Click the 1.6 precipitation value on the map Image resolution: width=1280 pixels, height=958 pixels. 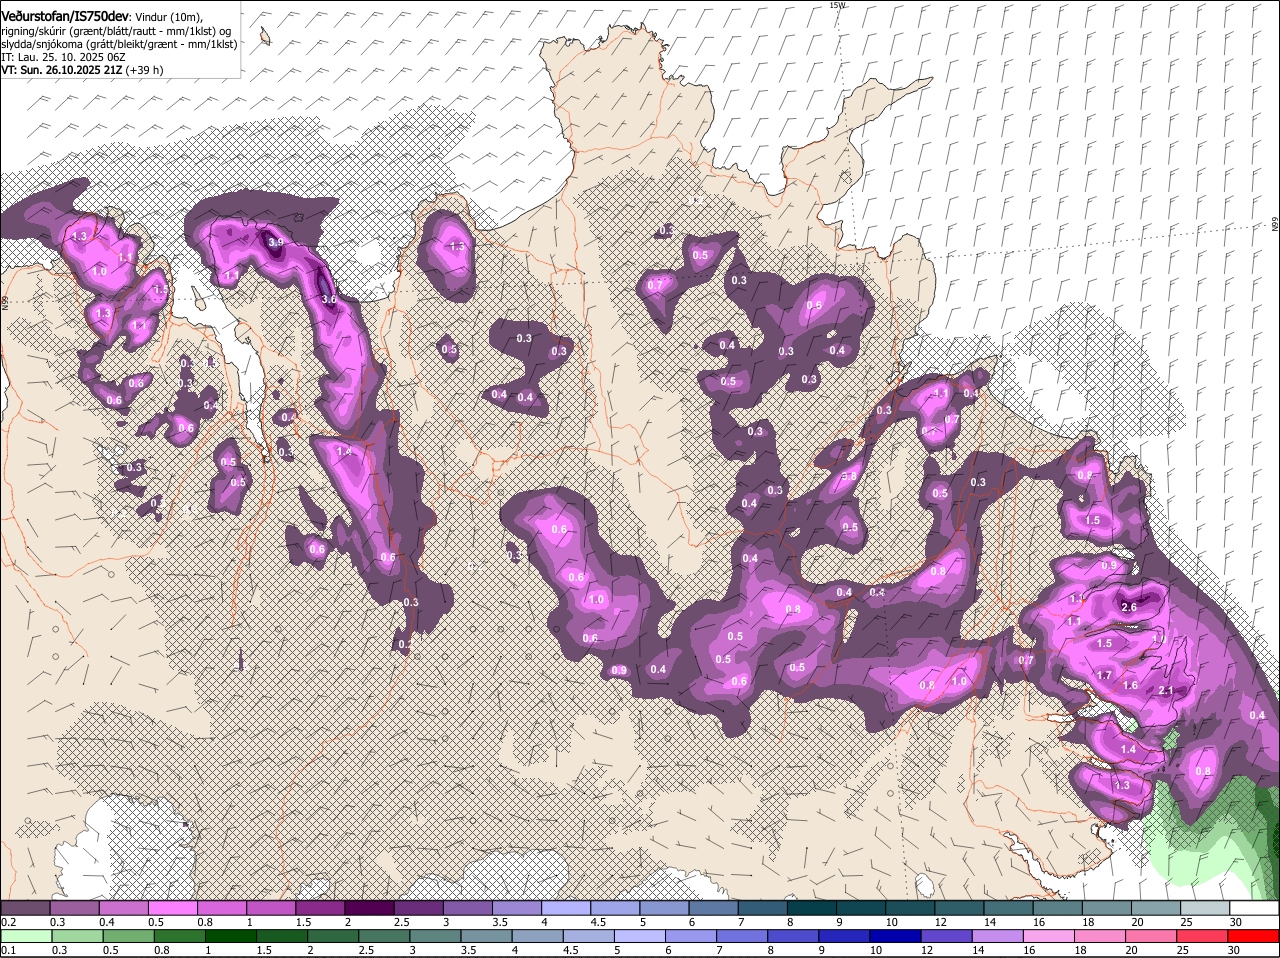point(1131,686)
